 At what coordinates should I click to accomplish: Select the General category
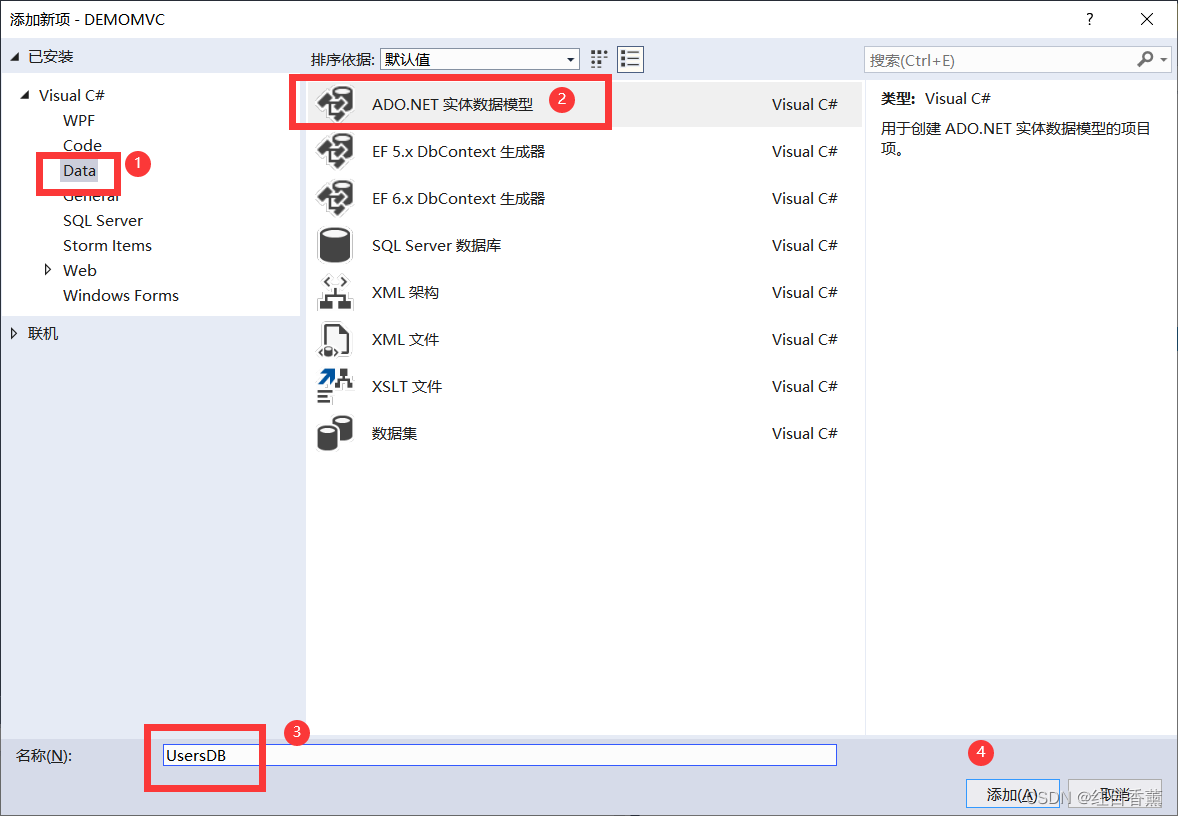(x=91, y=196)
